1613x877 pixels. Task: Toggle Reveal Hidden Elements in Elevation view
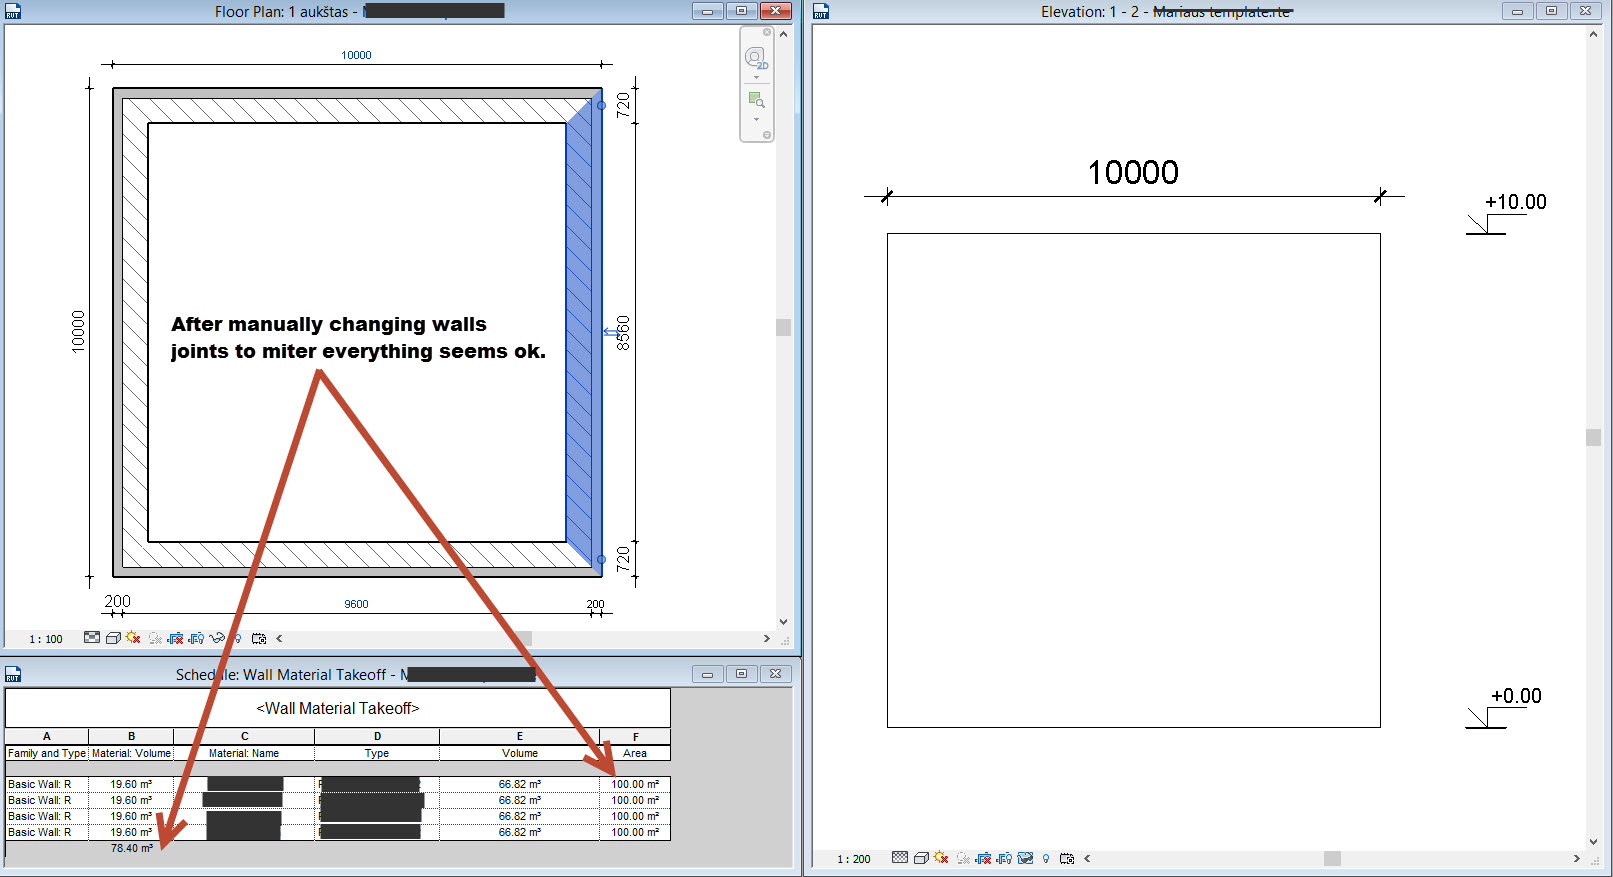click(x=1046, y=858)
